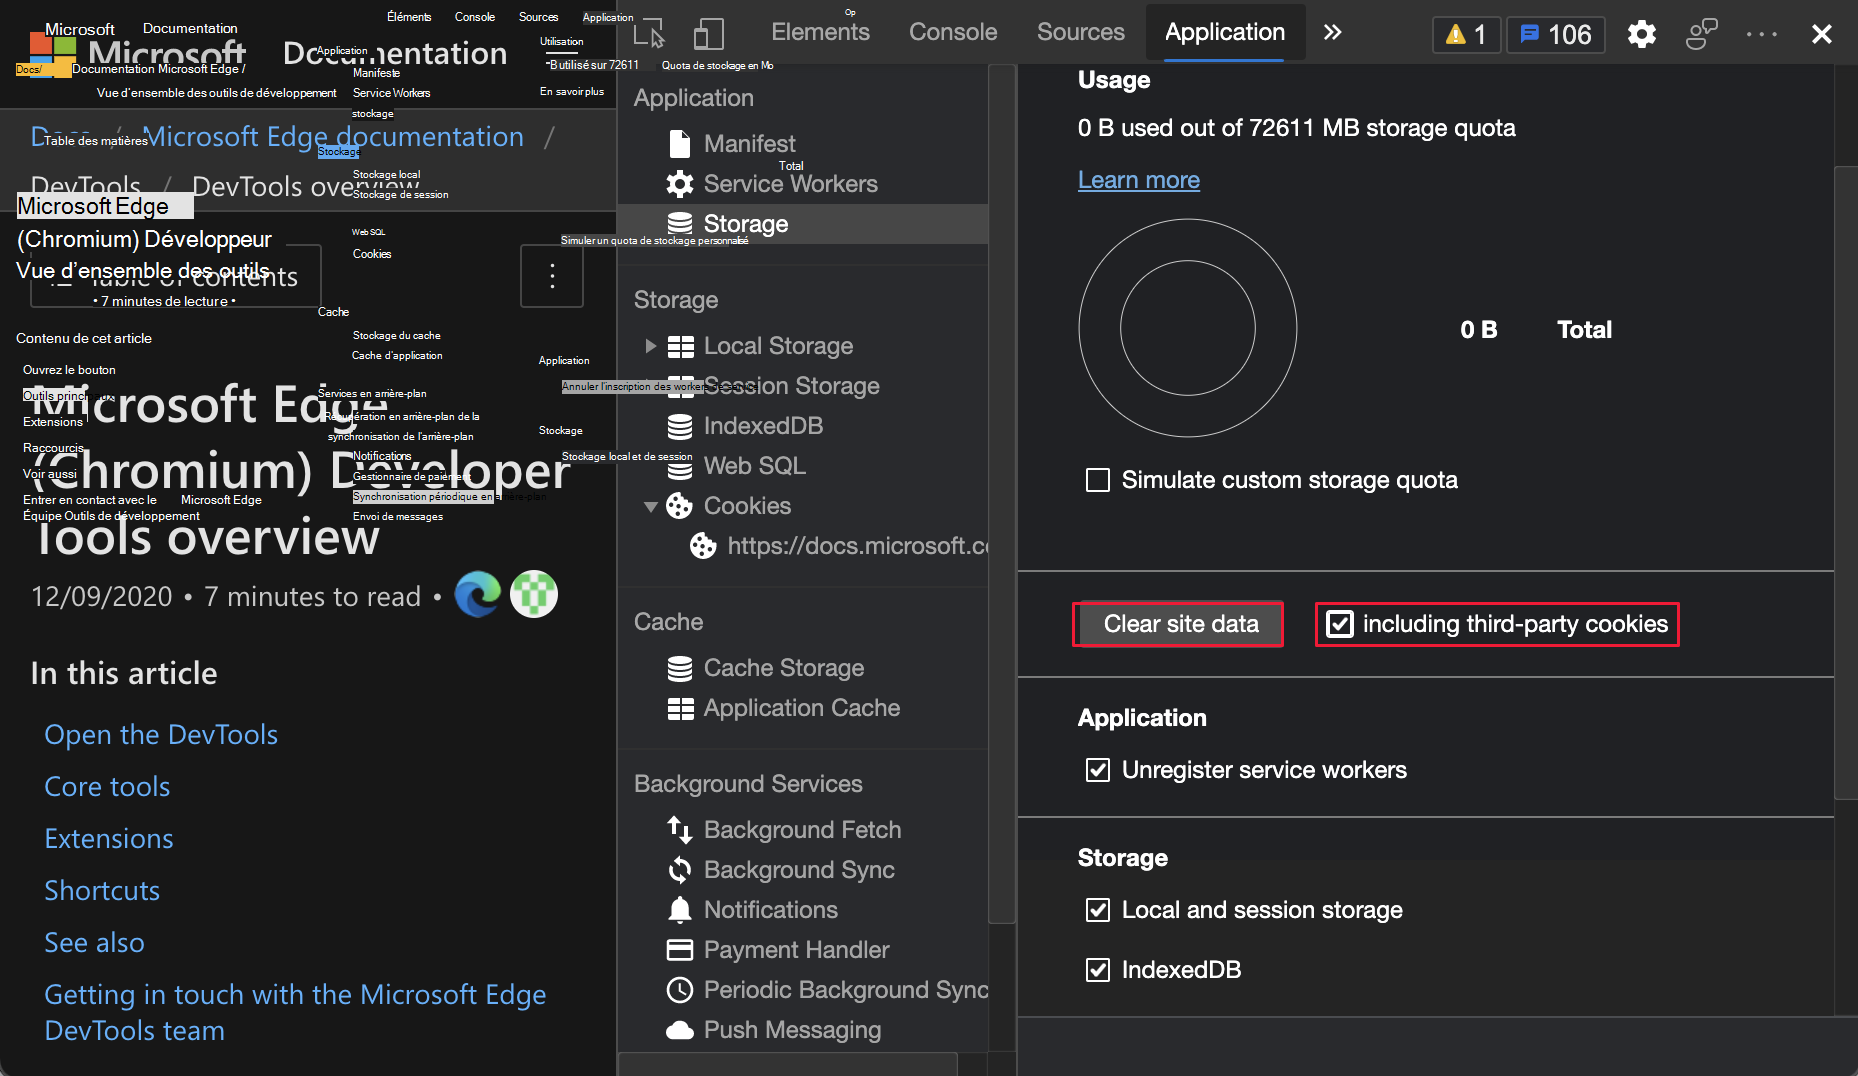This screenshot has height=1076, width=1858.
Task: Click the Background Fetch arrows icon
Action: (x=680, y=830)
